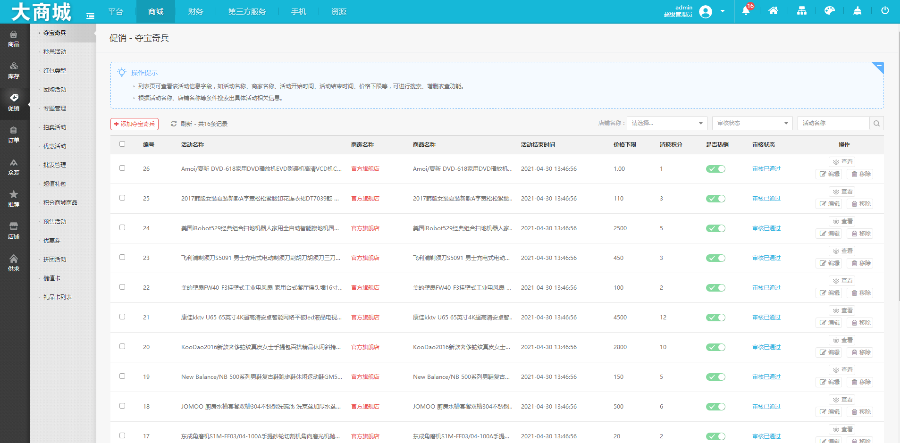Image resolution: width=900 pixels, height=443 pixels.
Task: Delete the Amoi DVD-618 promotion row
Action: (x=860, y=174)
